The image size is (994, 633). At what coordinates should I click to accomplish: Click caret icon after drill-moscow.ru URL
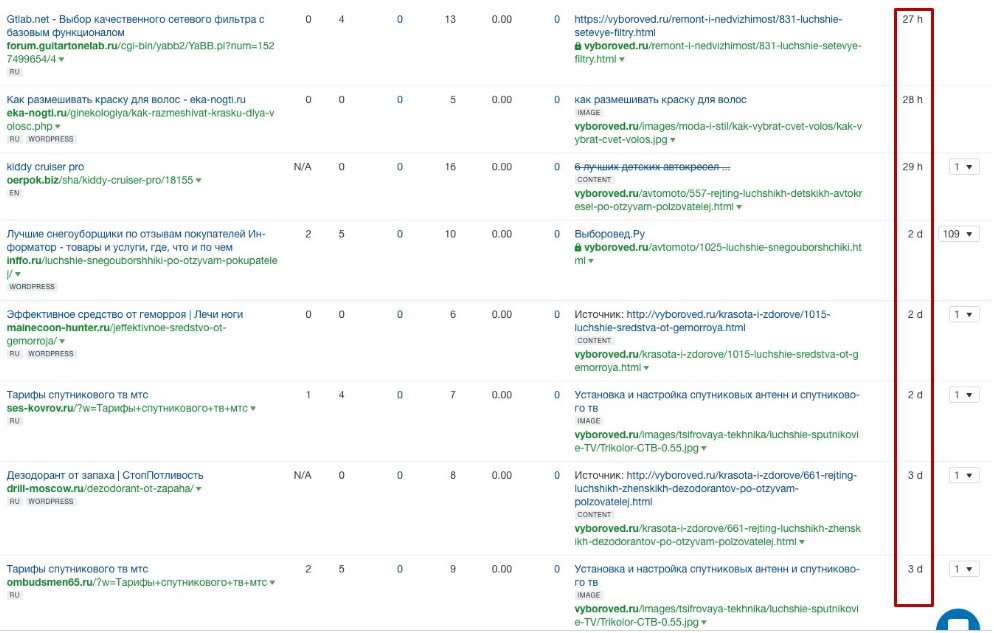pos(199,489)
